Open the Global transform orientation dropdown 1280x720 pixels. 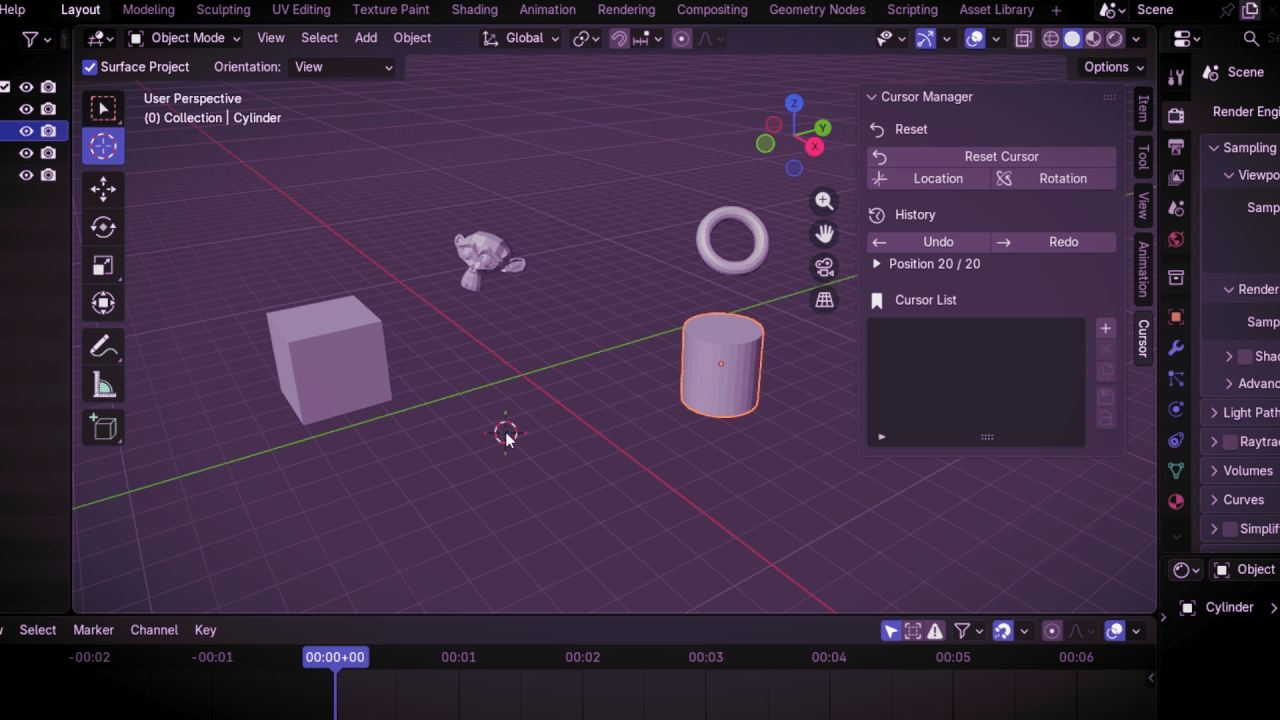point(520,38)
